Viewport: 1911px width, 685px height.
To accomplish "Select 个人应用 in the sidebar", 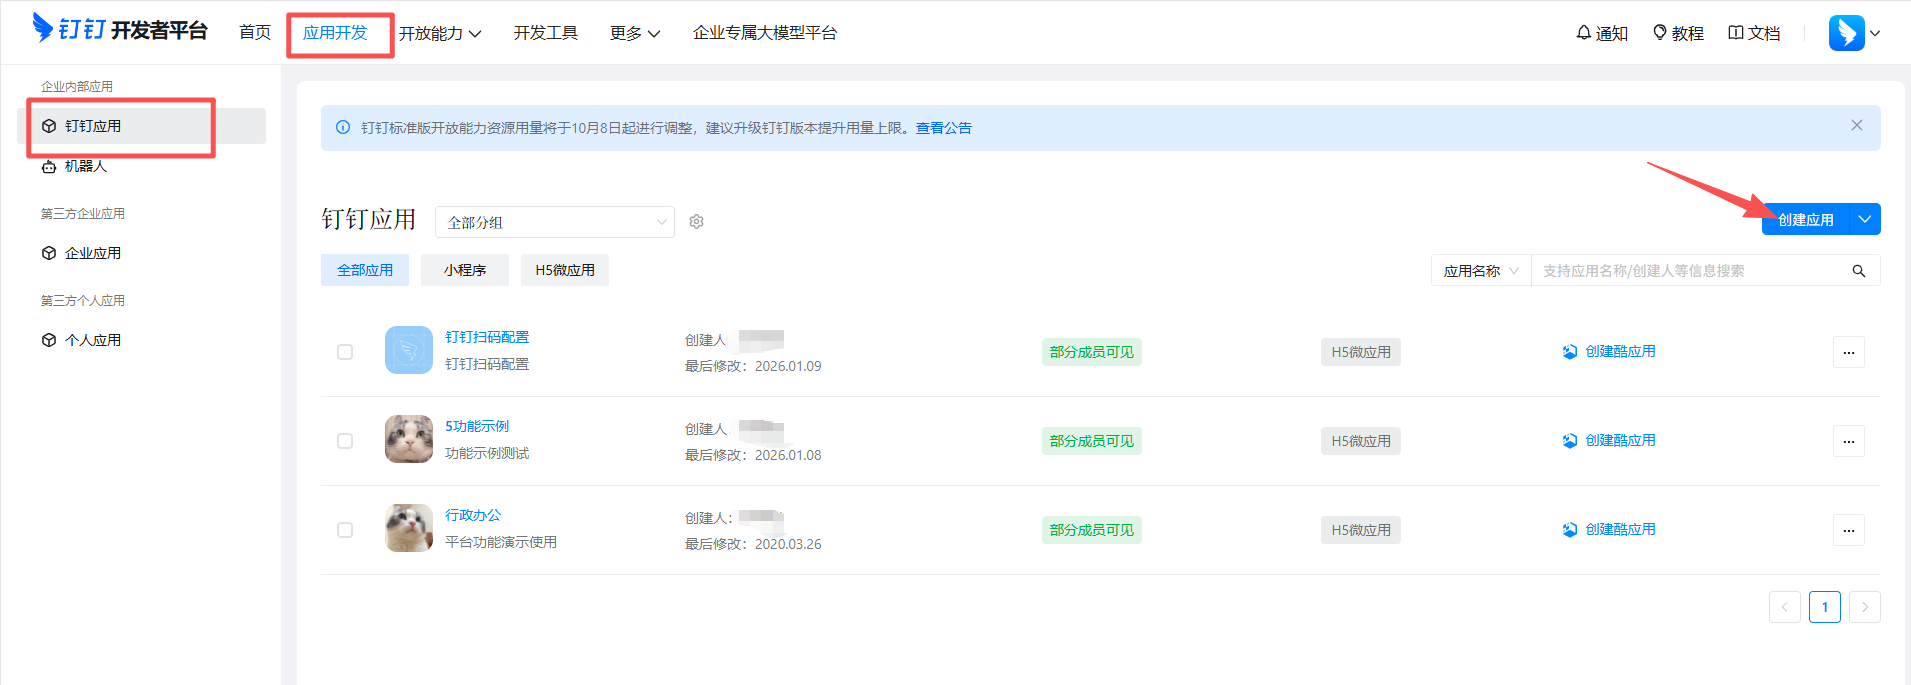I will pos(141,340).
